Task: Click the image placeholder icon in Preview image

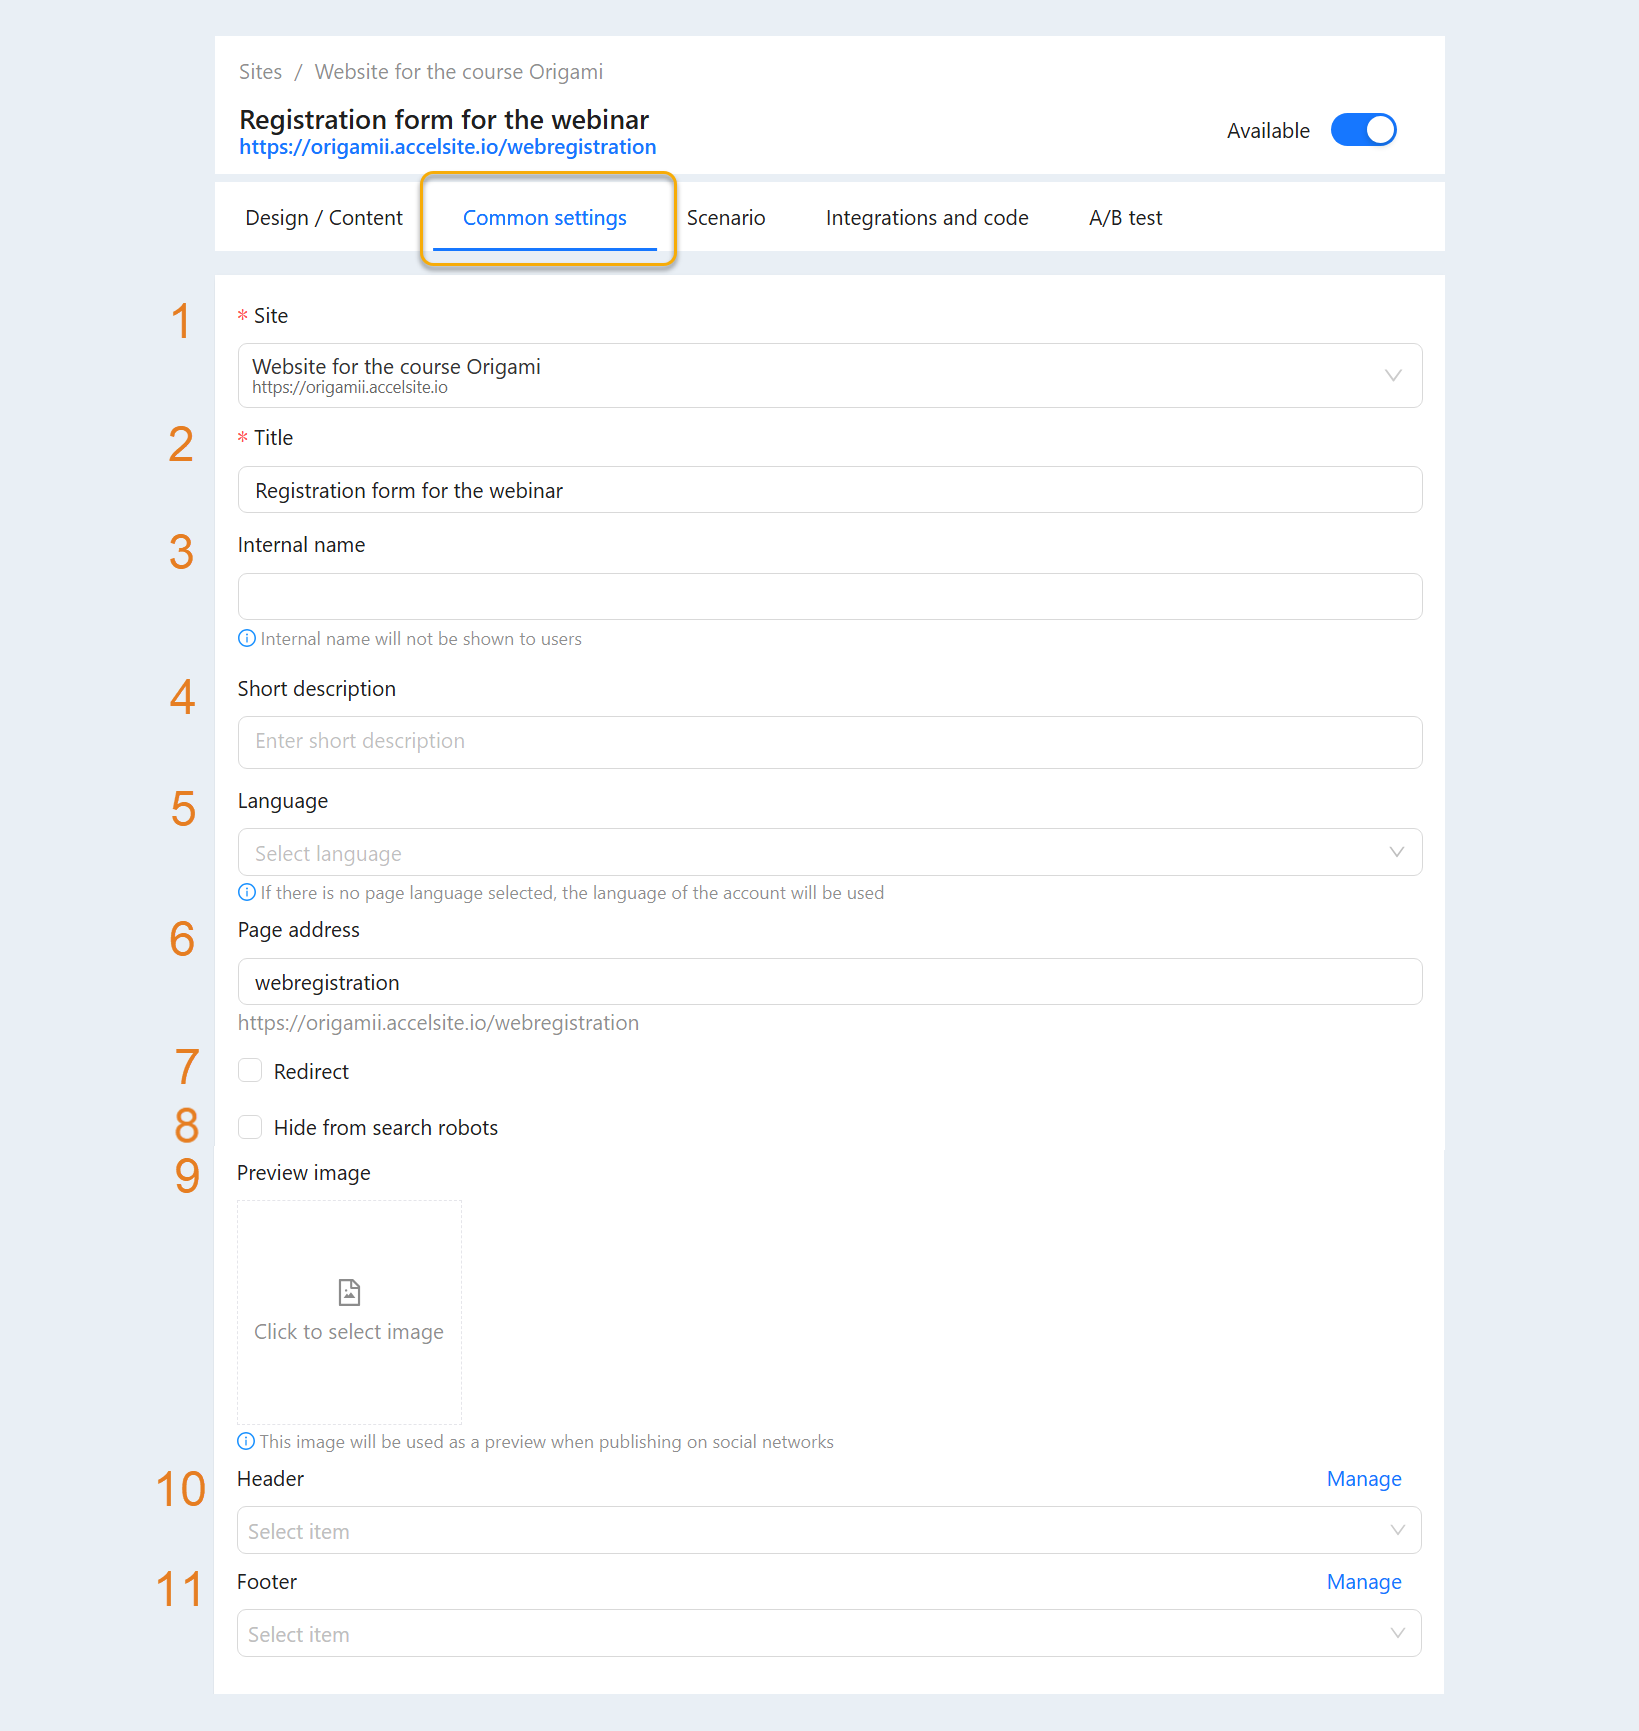Action: point(349,1292)
